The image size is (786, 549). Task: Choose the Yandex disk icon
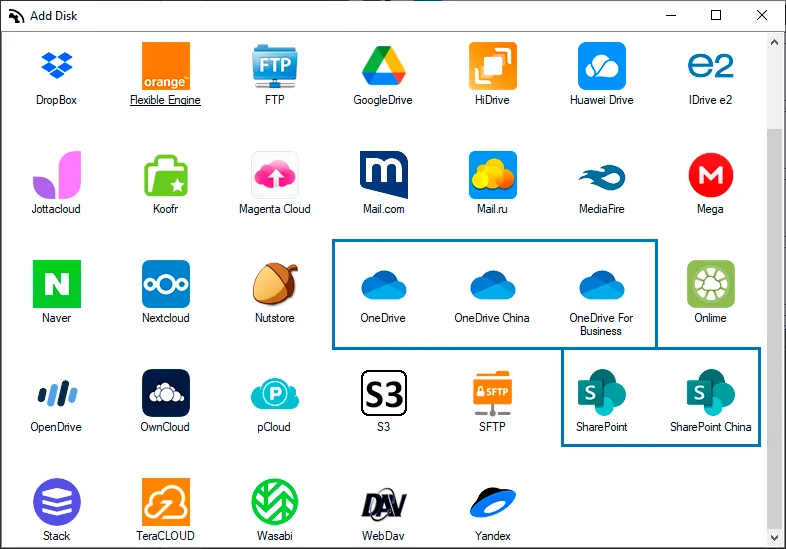pyautogui.click(x=492, y=502)
